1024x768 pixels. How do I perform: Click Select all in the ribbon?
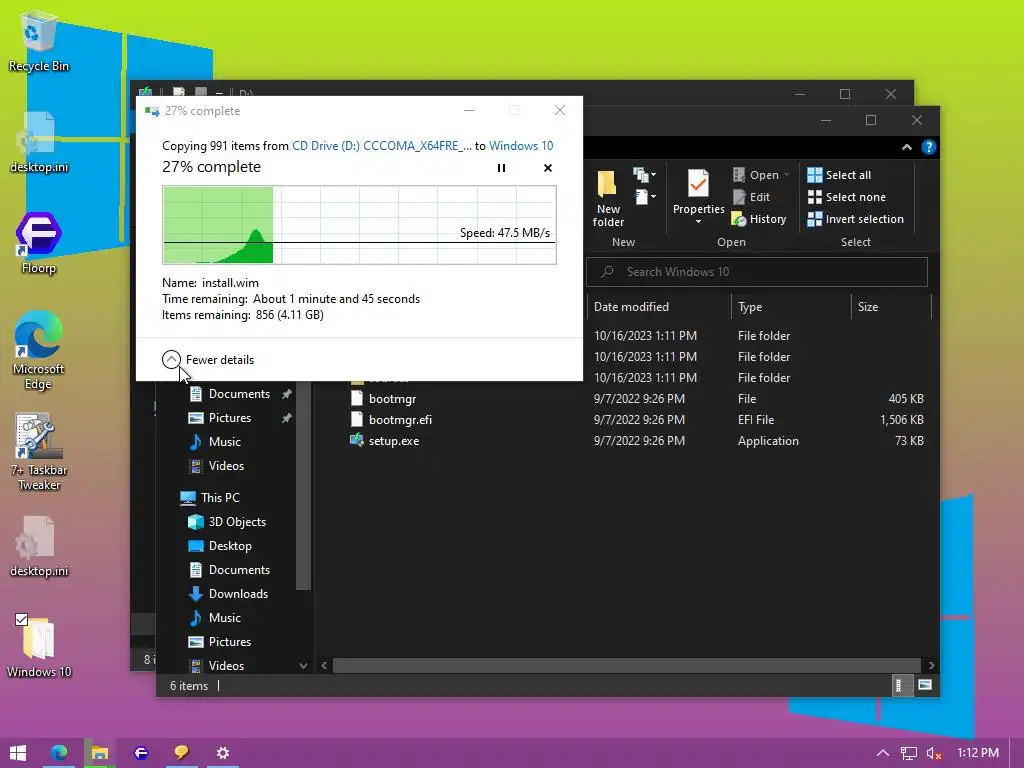point(839,175)
